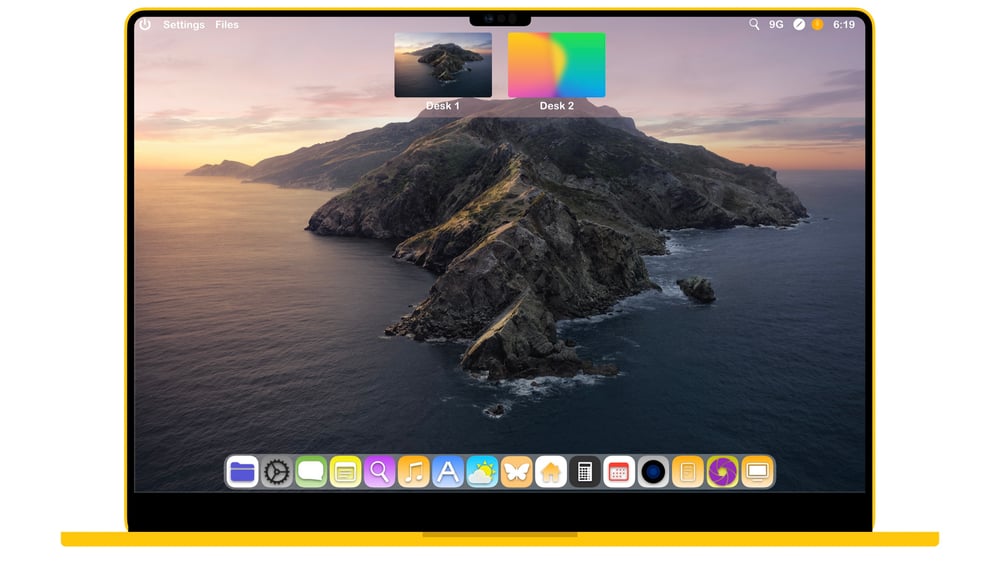Open the blue App Store 'A' icon
This screenshot has height=562, width=1000.
point(448,472)
